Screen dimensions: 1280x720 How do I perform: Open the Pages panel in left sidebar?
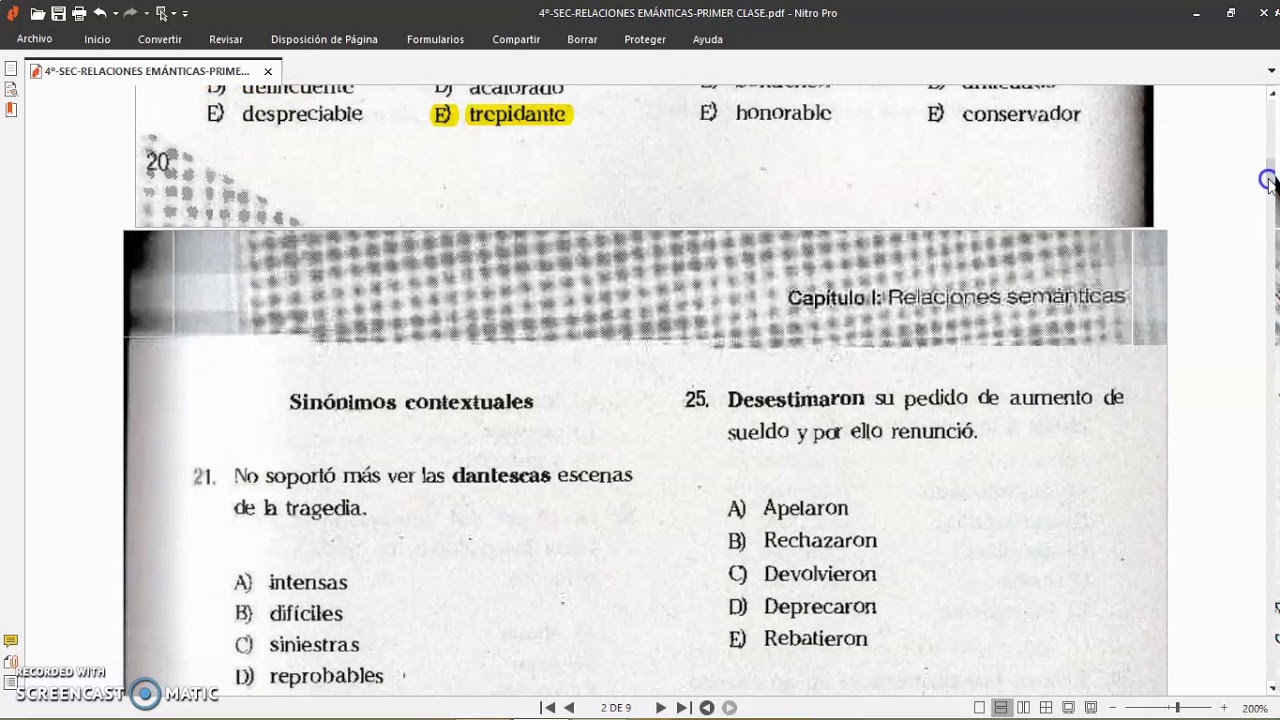(x=11, y=70)
